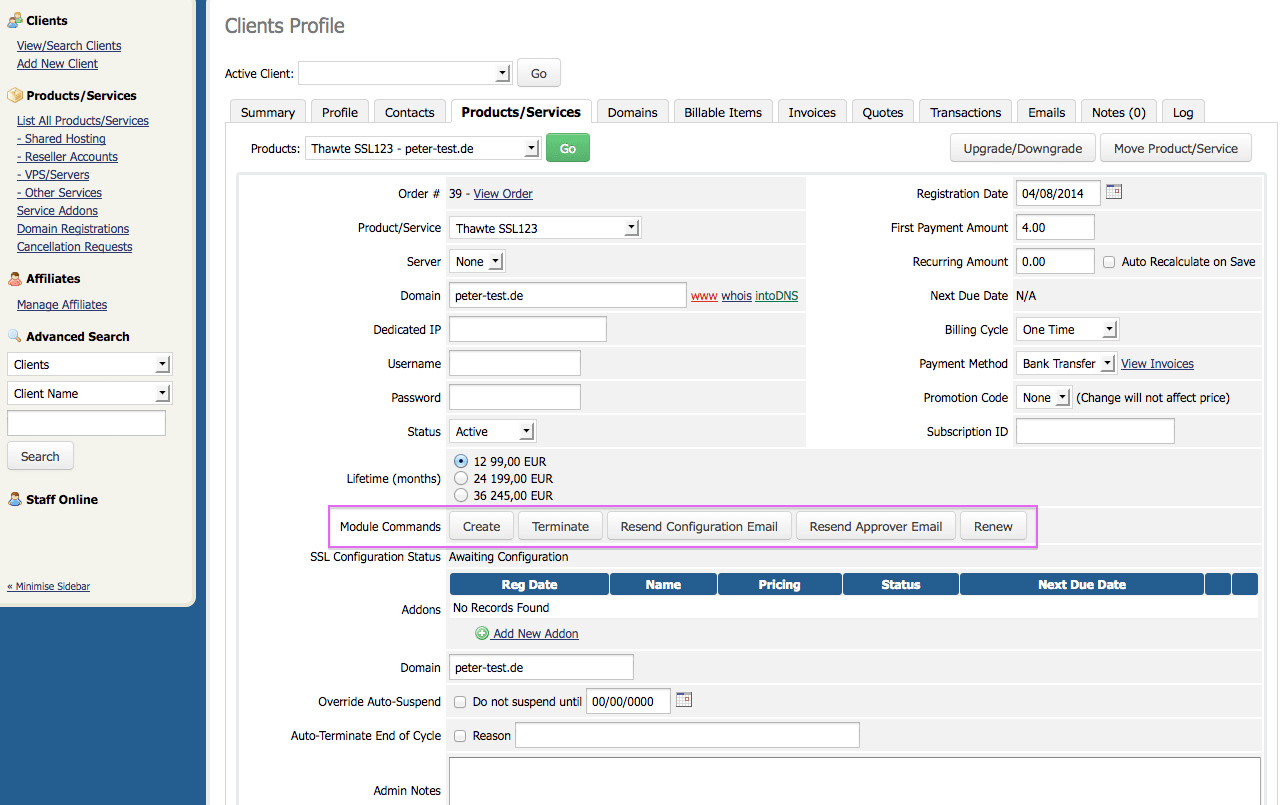Click the Advanced Search magnifier icon
Viewport: 1286px width, 805px height.
15,336
